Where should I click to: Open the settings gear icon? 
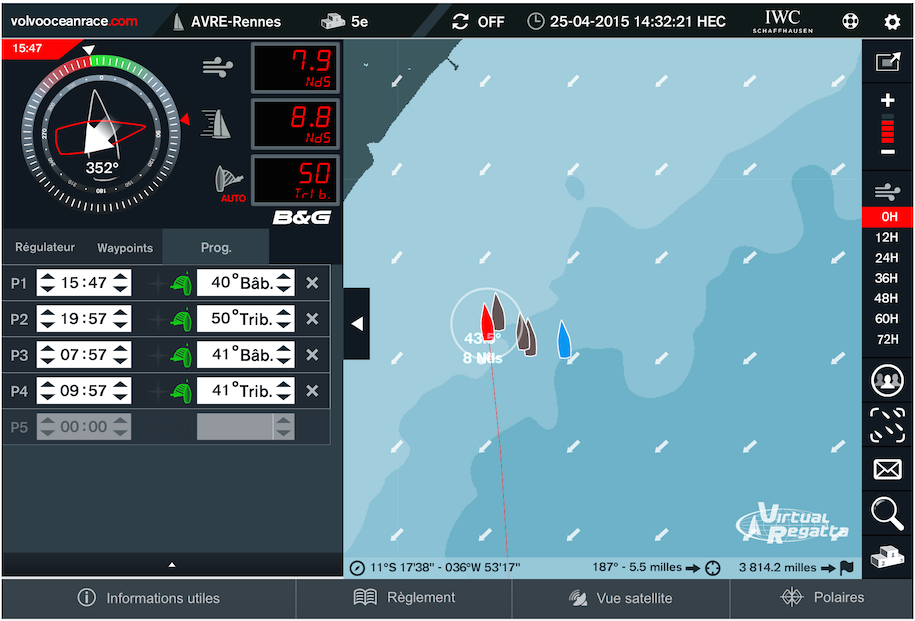tap(891, 21)
